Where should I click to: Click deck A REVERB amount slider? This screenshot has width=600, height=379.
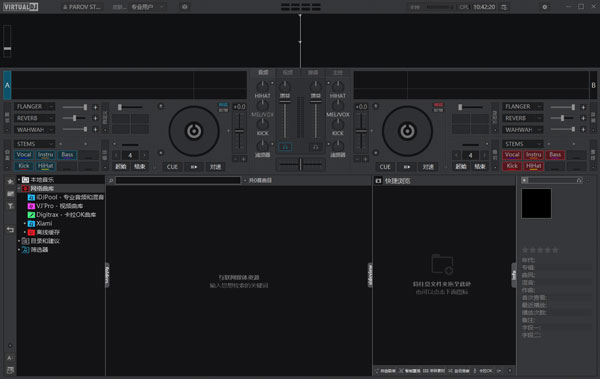[75, 118]
